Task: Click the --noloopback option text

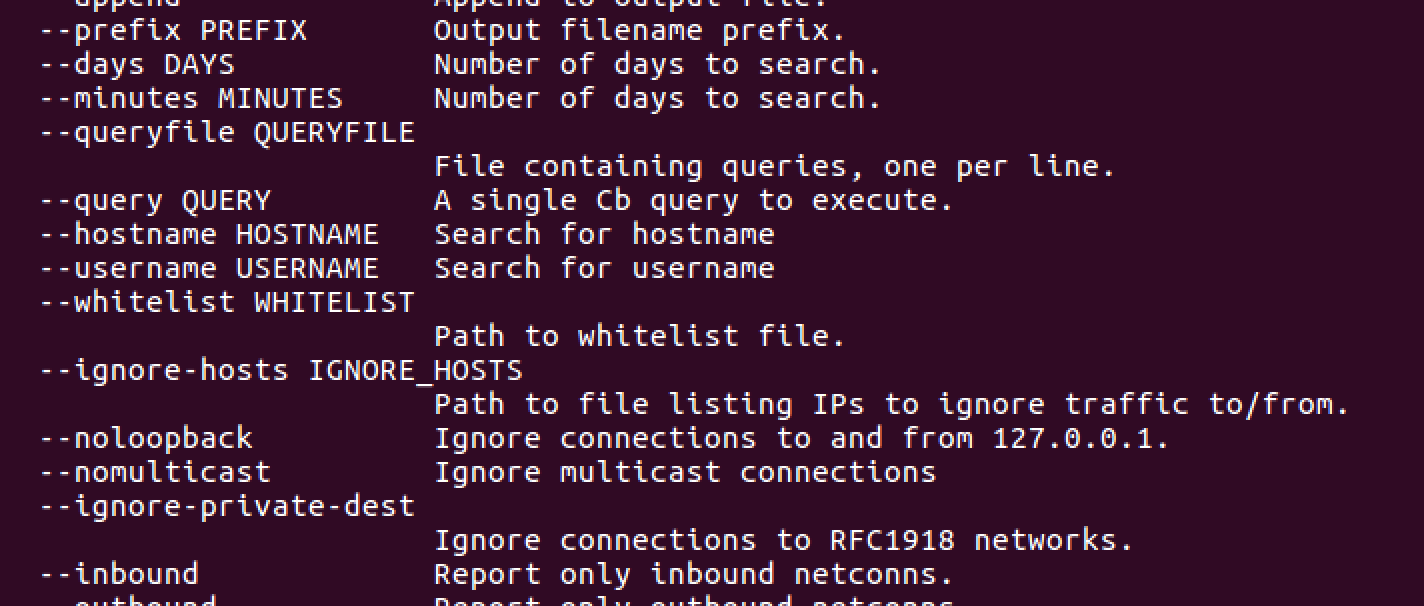Action: pos(146,439)
